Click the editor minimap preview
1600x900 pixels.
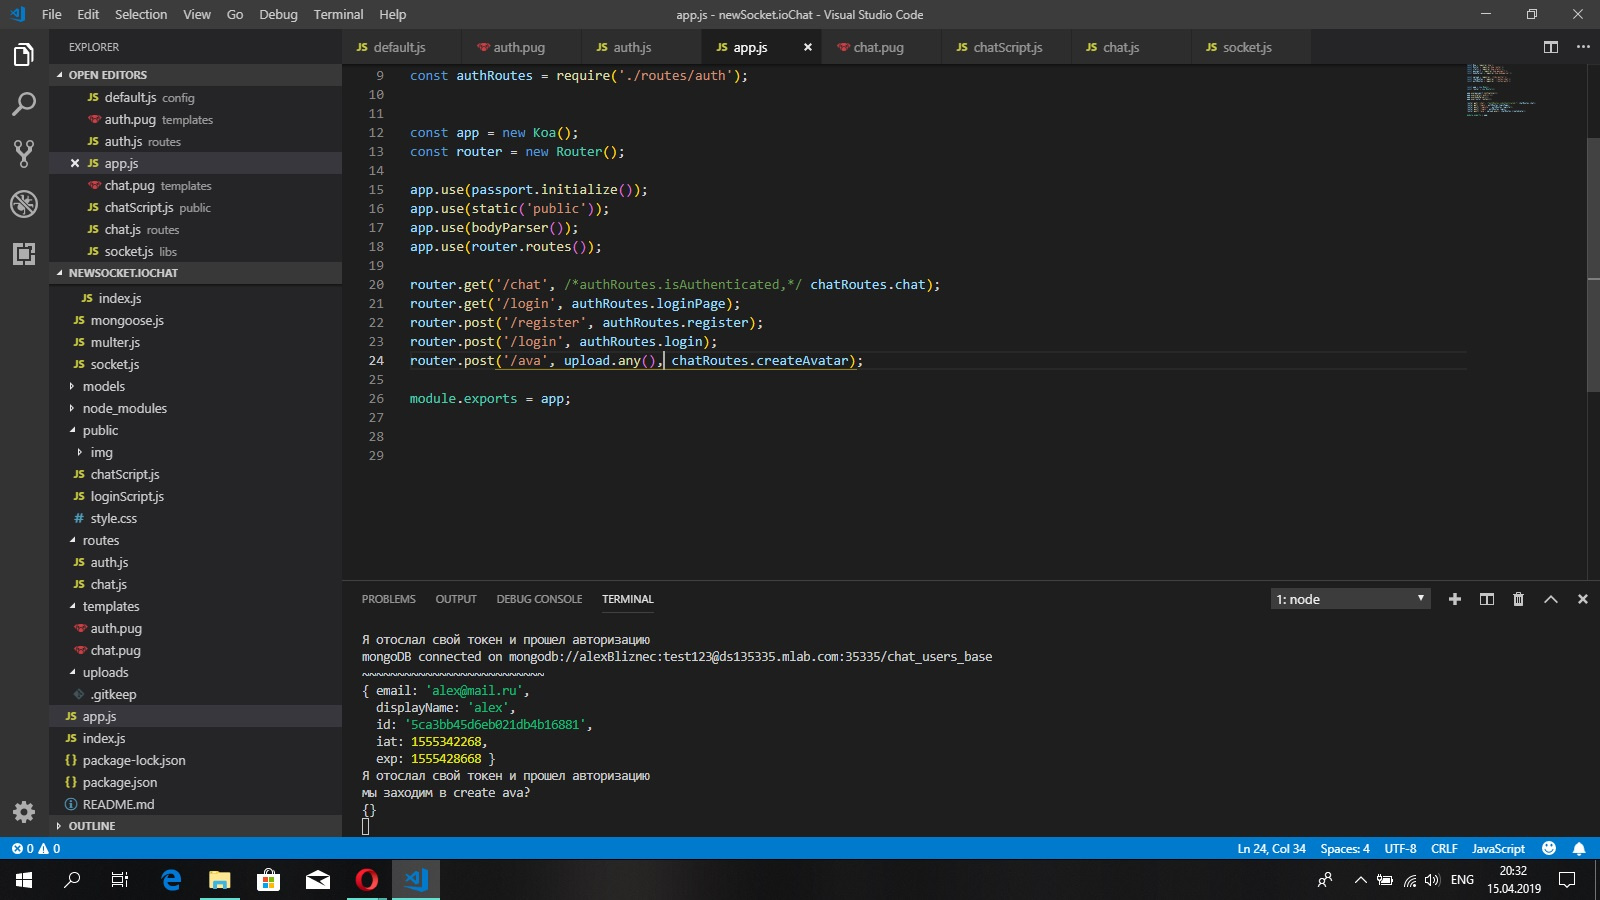[1500, 90]
